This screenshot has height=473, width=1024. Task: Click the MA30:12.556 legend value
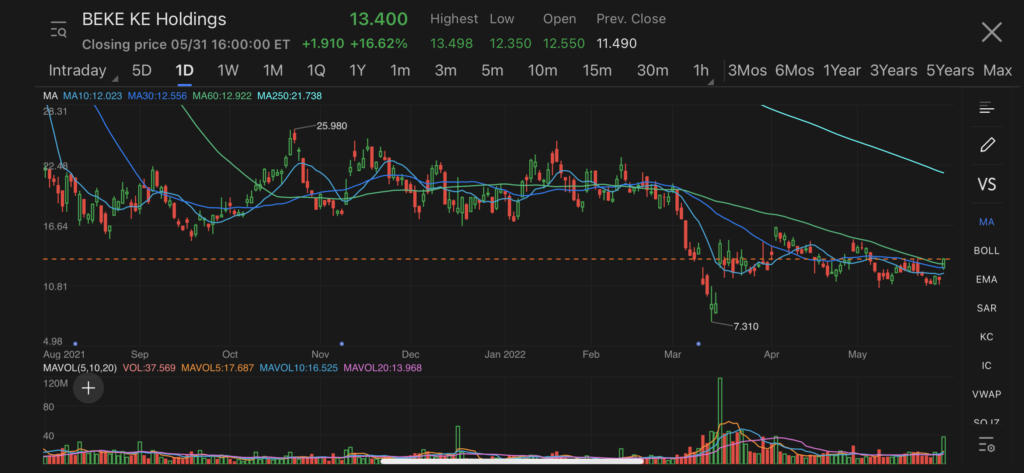pos(157,96)
